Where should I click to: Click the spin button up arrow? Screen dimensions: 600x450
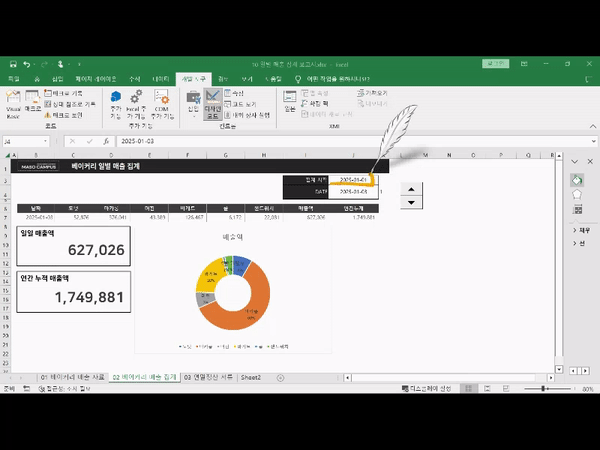click(408, 188)
